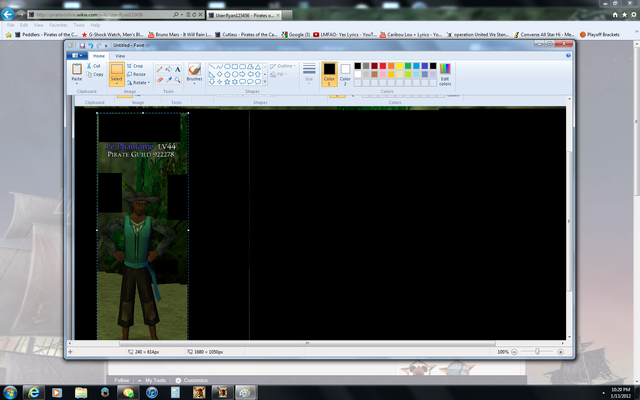Click the Save icon in quick access toolbar
640x400 pixels.
82,45
